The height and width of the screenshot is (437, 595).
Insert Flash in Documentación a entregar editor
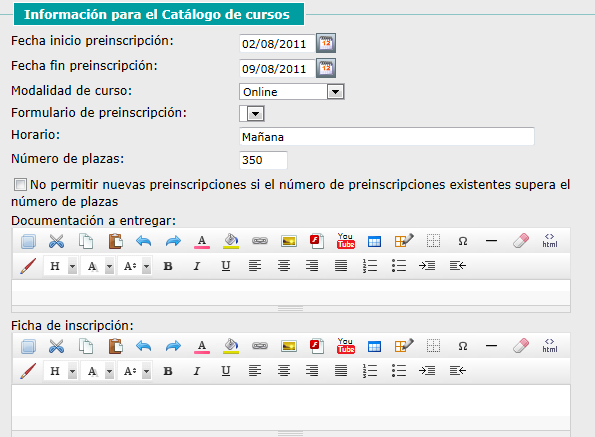coord(317,241)
